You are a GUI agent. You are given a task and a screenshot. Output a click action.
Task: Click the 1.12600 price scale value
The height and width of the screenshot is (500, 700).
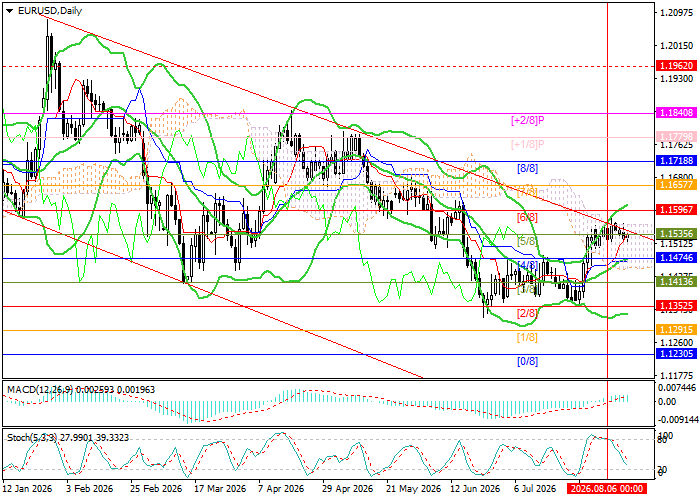(676, 343)
